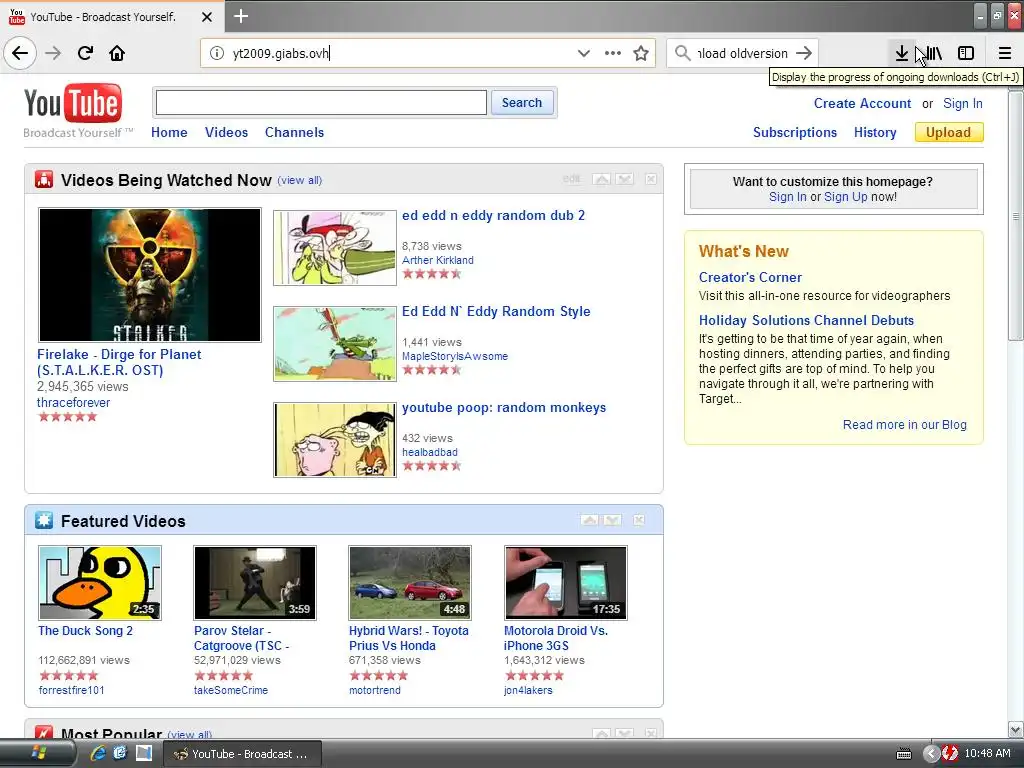
Task: Click the Videos Being Watched Now module icon
Action: (44, 180)
